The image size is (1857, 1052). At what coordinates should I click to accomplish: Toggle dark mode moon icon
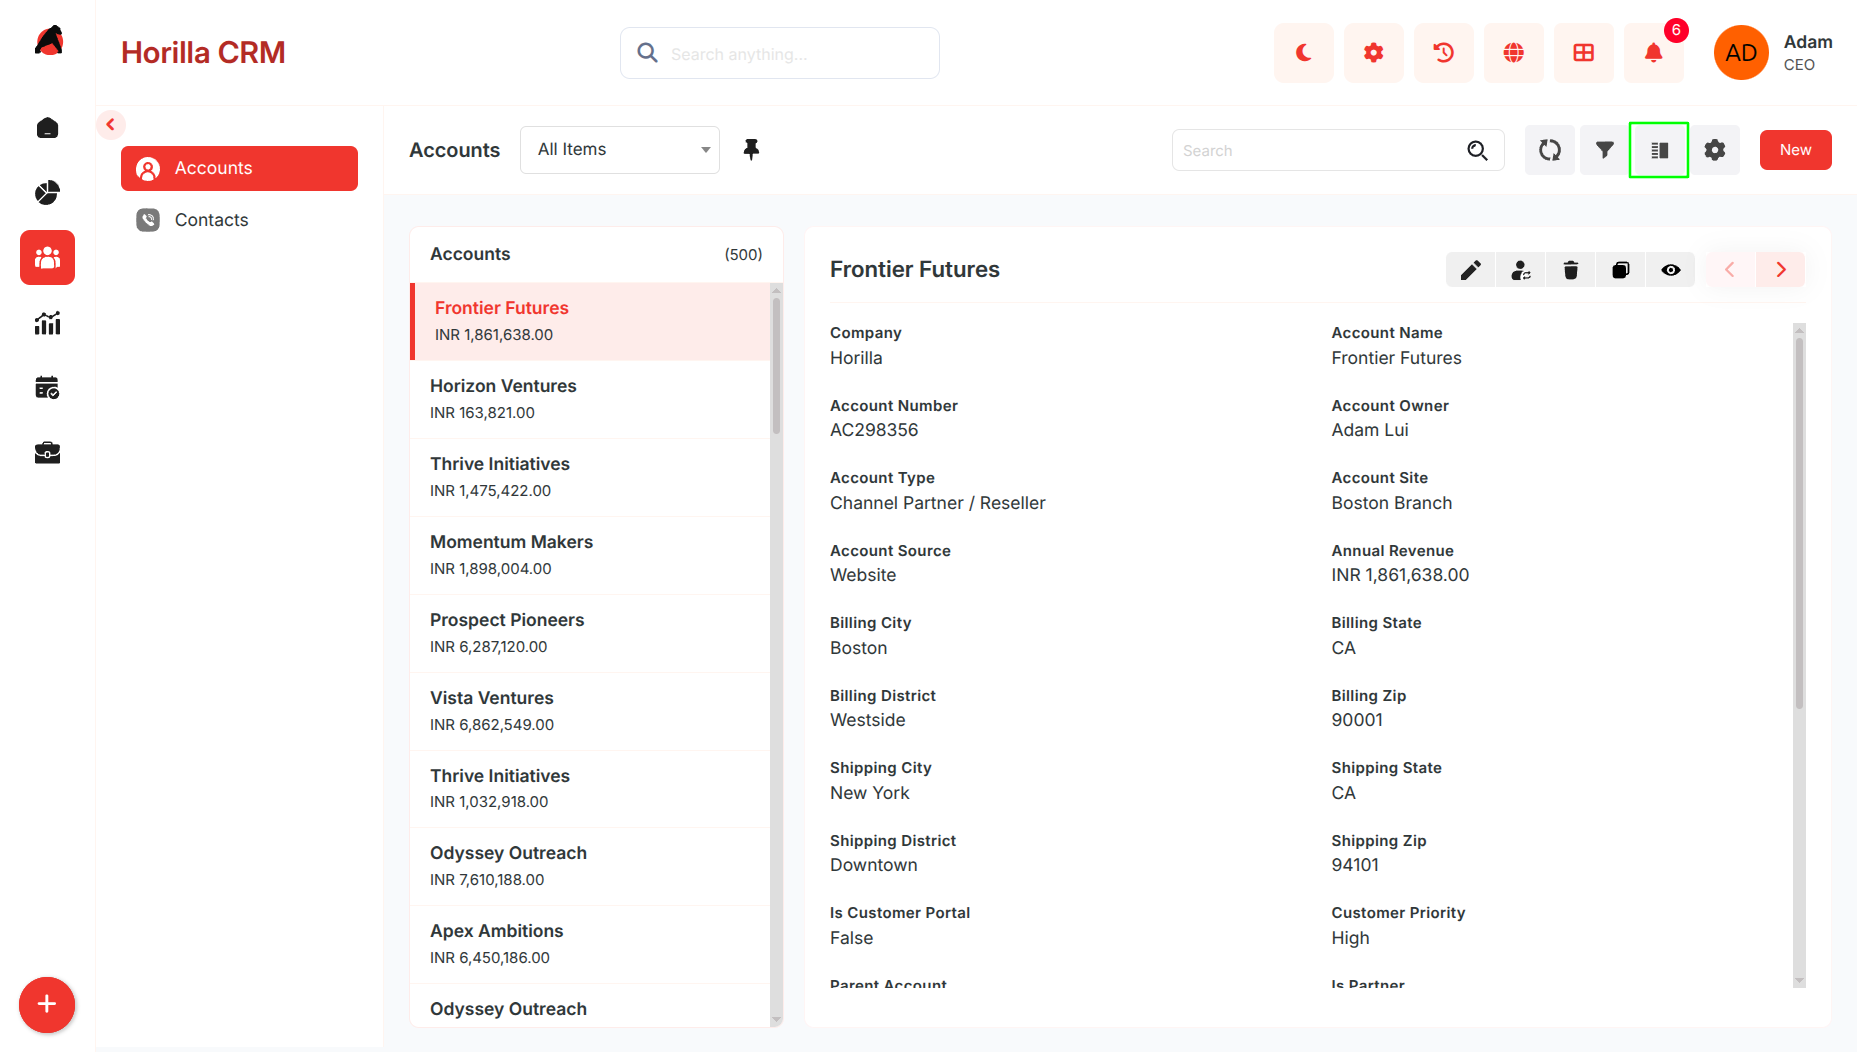tap(1303, 53)
